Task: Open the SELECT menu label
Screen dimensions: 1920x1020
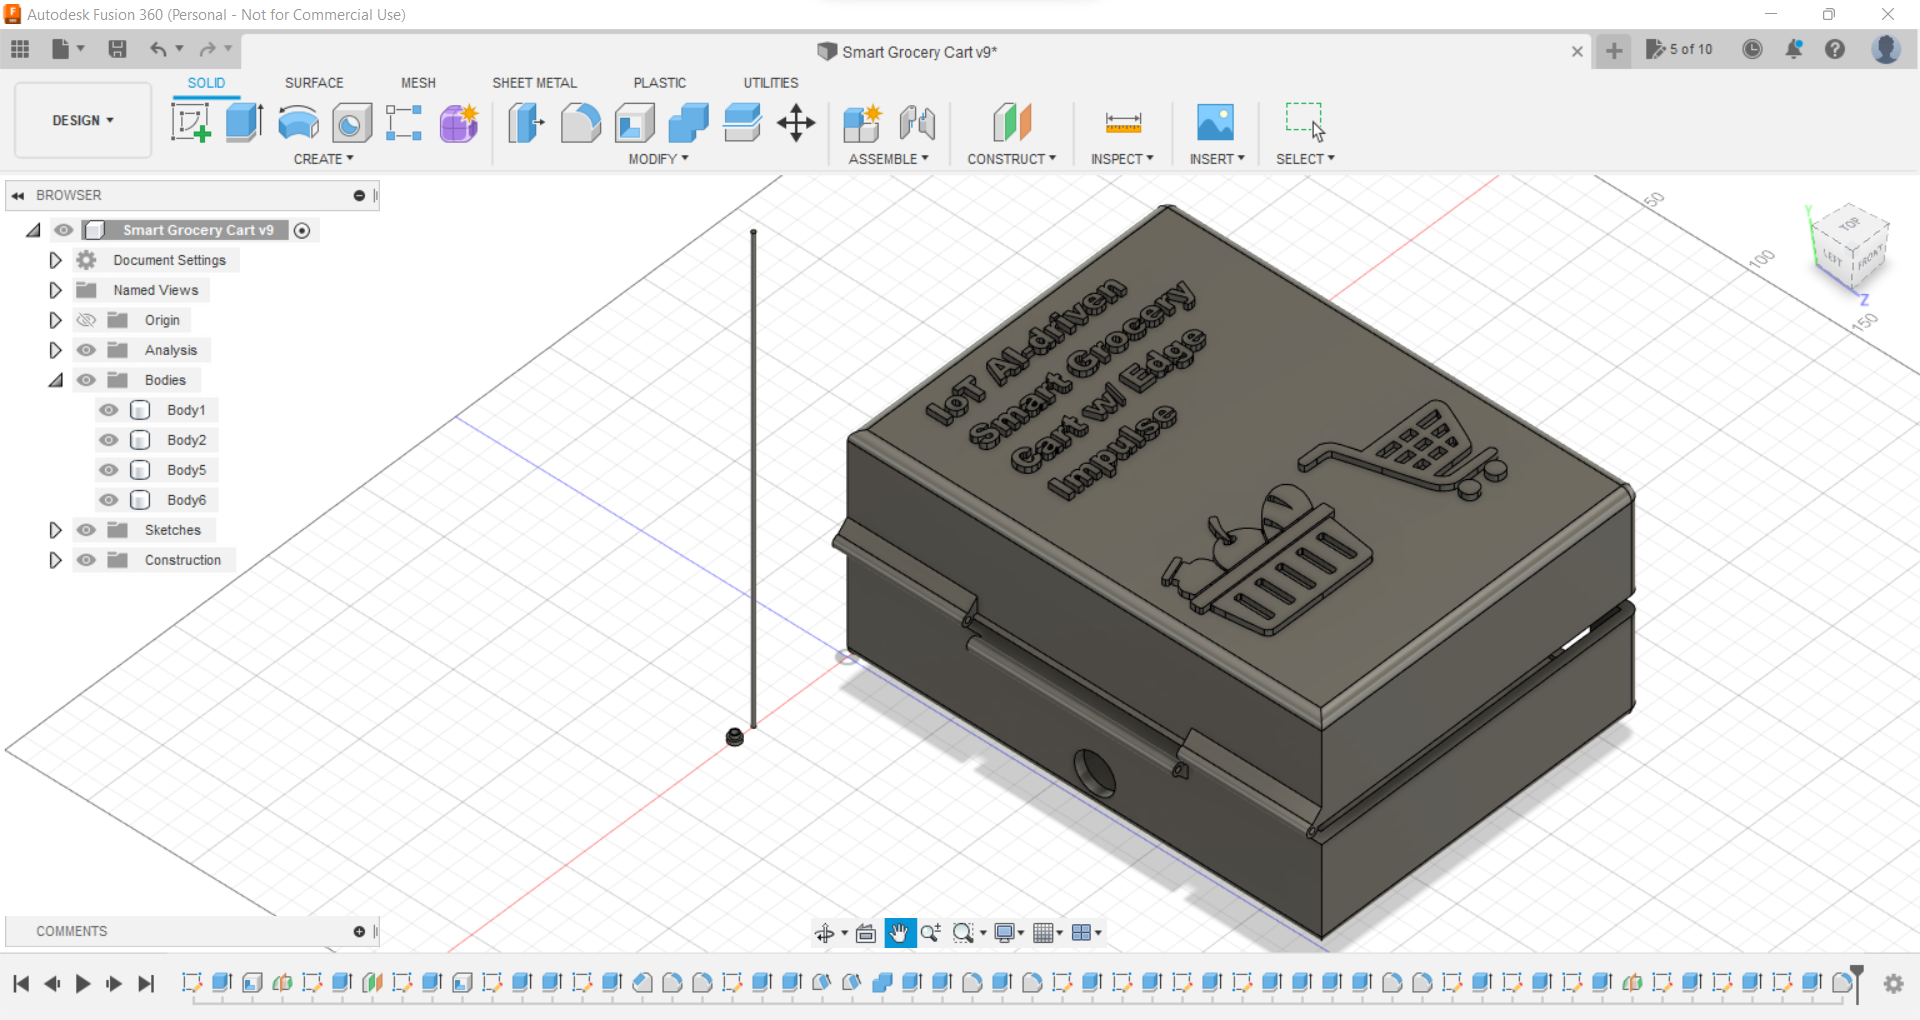Action: (x=1305, y=159)
